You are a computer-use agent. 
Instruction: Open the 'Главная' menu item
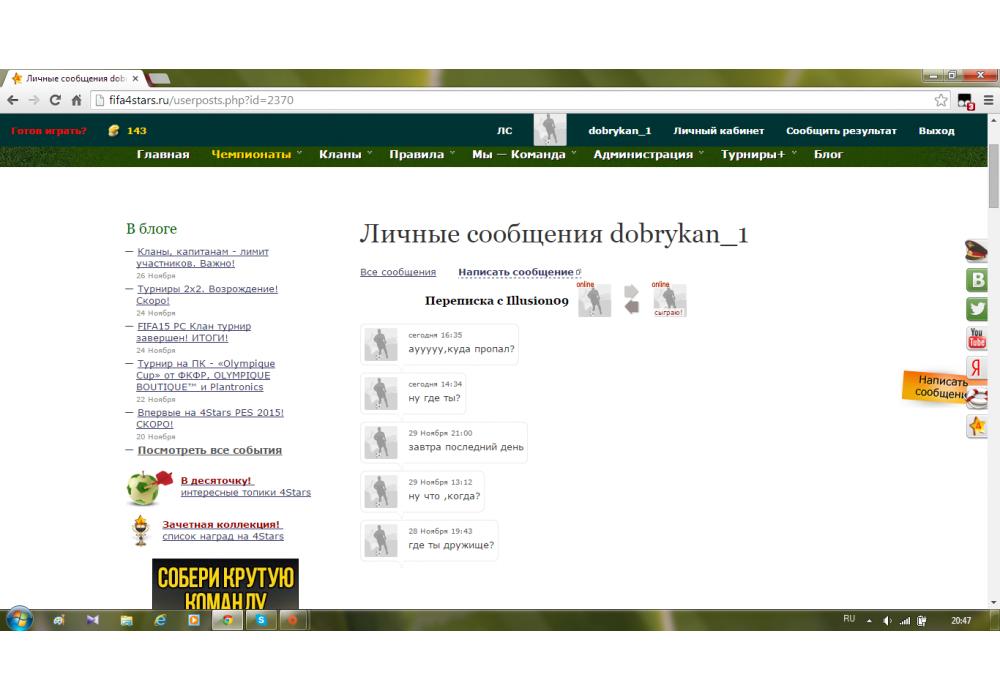point(163,154)
